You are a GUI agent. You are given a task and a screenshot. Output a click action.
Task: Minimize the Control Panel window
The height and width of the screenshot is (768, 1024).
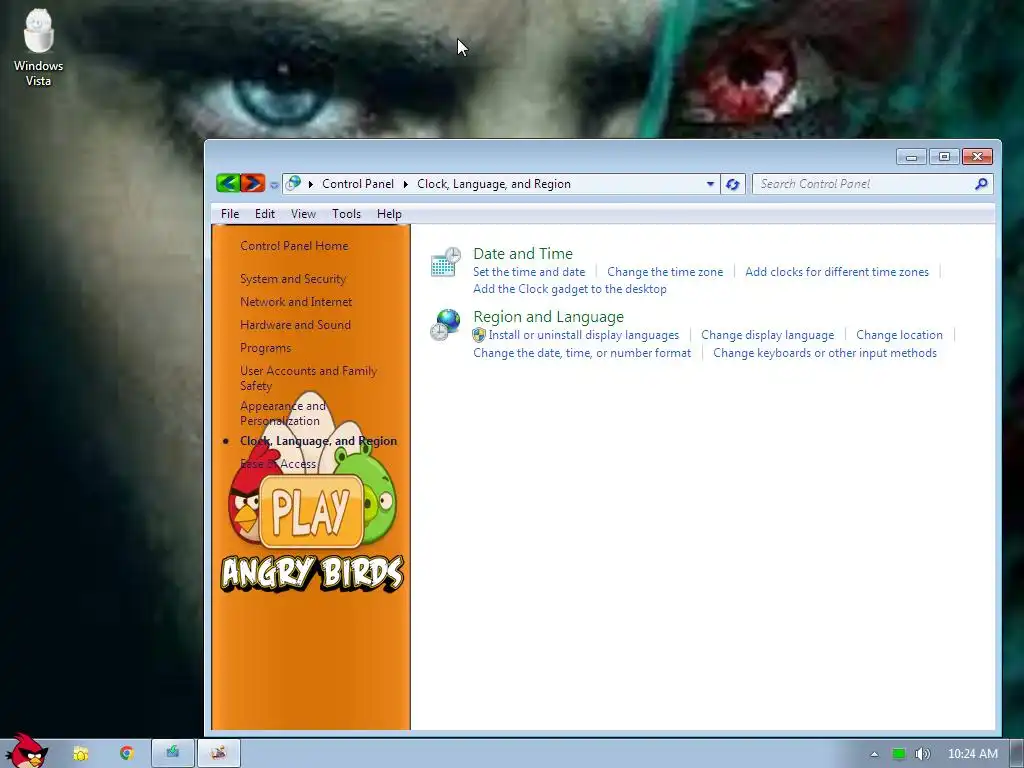coord(912,157)
